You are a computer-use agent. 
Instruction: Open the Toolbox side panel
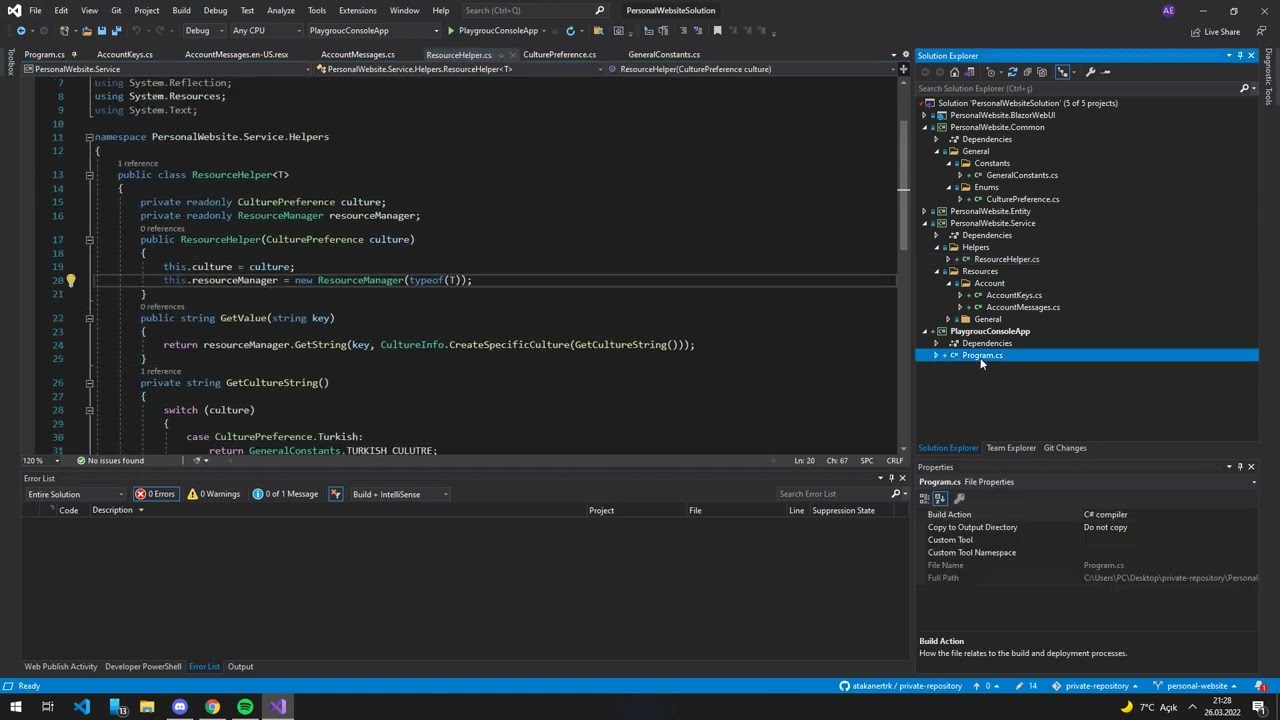pyautogui.click(x=11, y=62)
